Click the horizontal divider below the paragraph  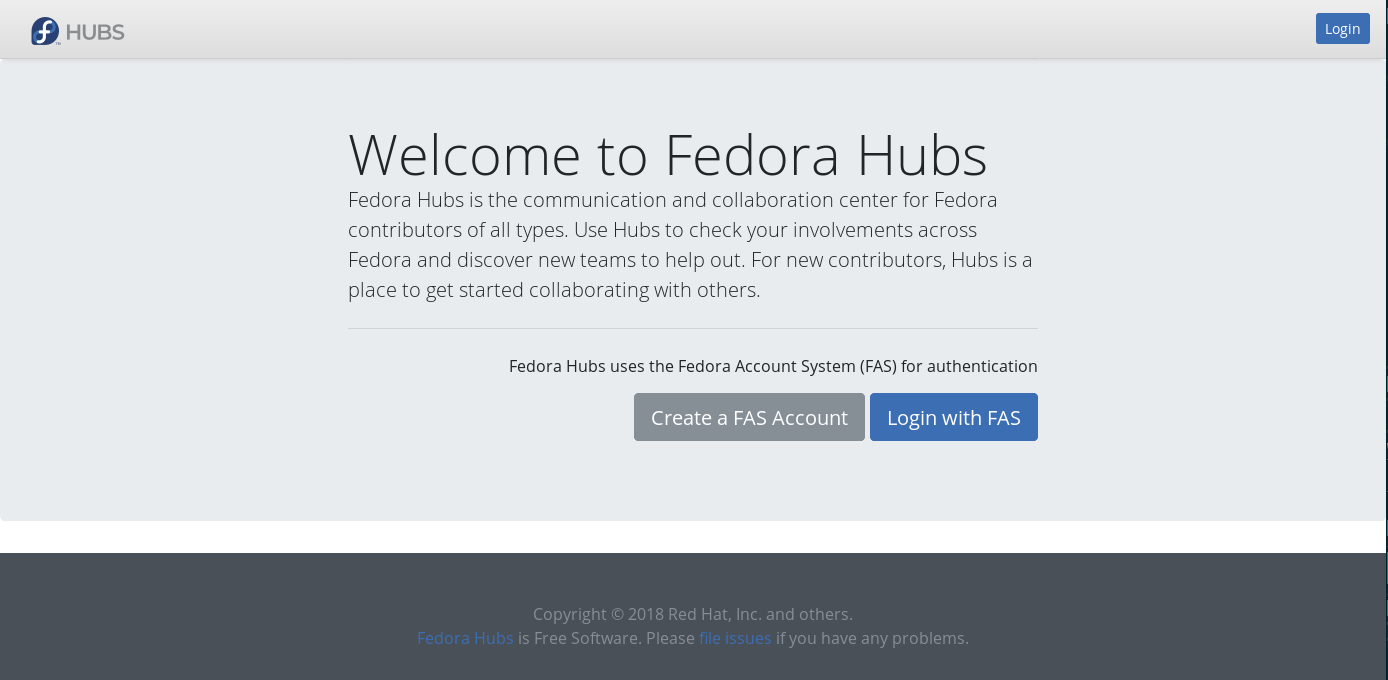tap(693, 328)
